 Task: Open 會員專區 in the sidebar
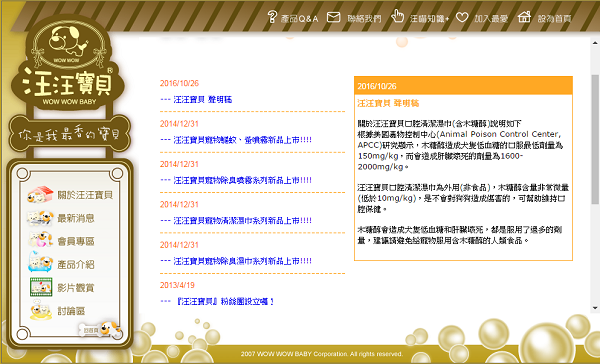[x=76, y=241]
